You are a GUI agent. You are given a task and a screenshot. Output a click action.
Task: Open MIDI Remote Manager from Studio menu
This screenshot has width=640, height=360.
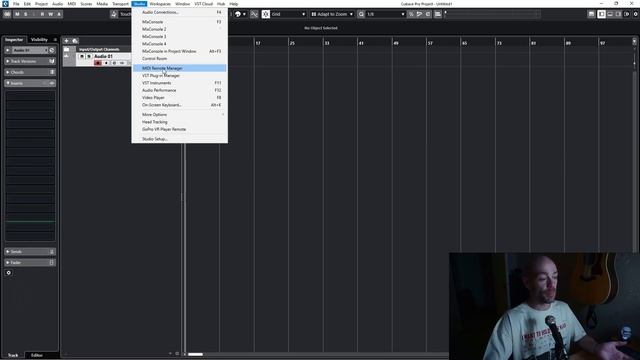coord(180,68)
